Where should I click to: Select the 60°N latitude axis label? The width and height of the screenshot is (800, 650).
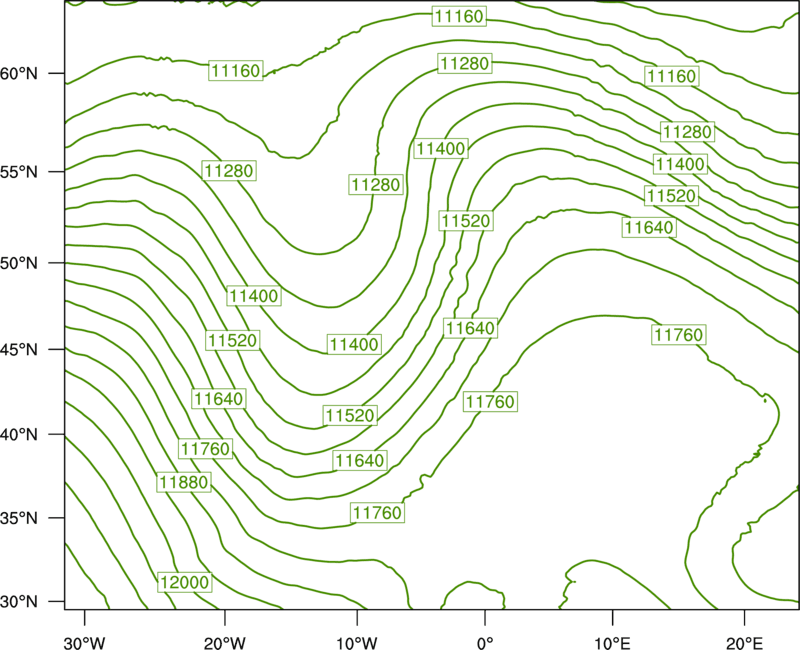[x=19, y=74]
